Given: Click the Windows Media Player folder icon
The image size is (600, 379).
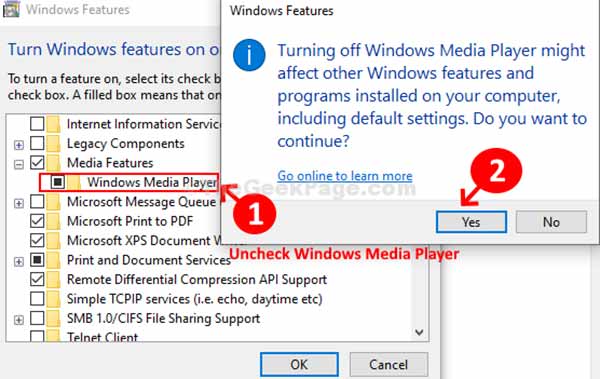Looking at the screenshot, I should click(74, 182).
